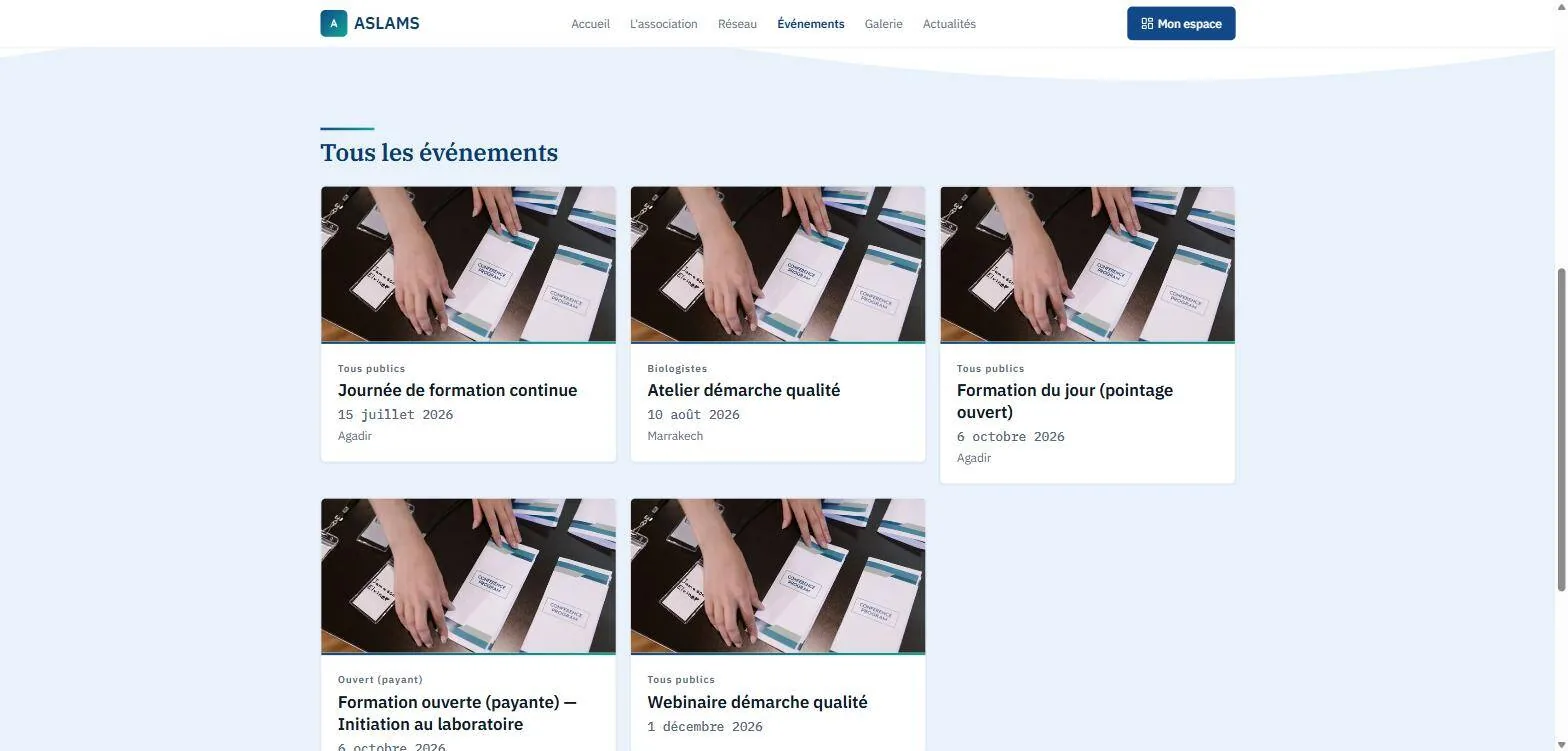
Task: Click the Biologistes audience label
Action: [677, 369]
